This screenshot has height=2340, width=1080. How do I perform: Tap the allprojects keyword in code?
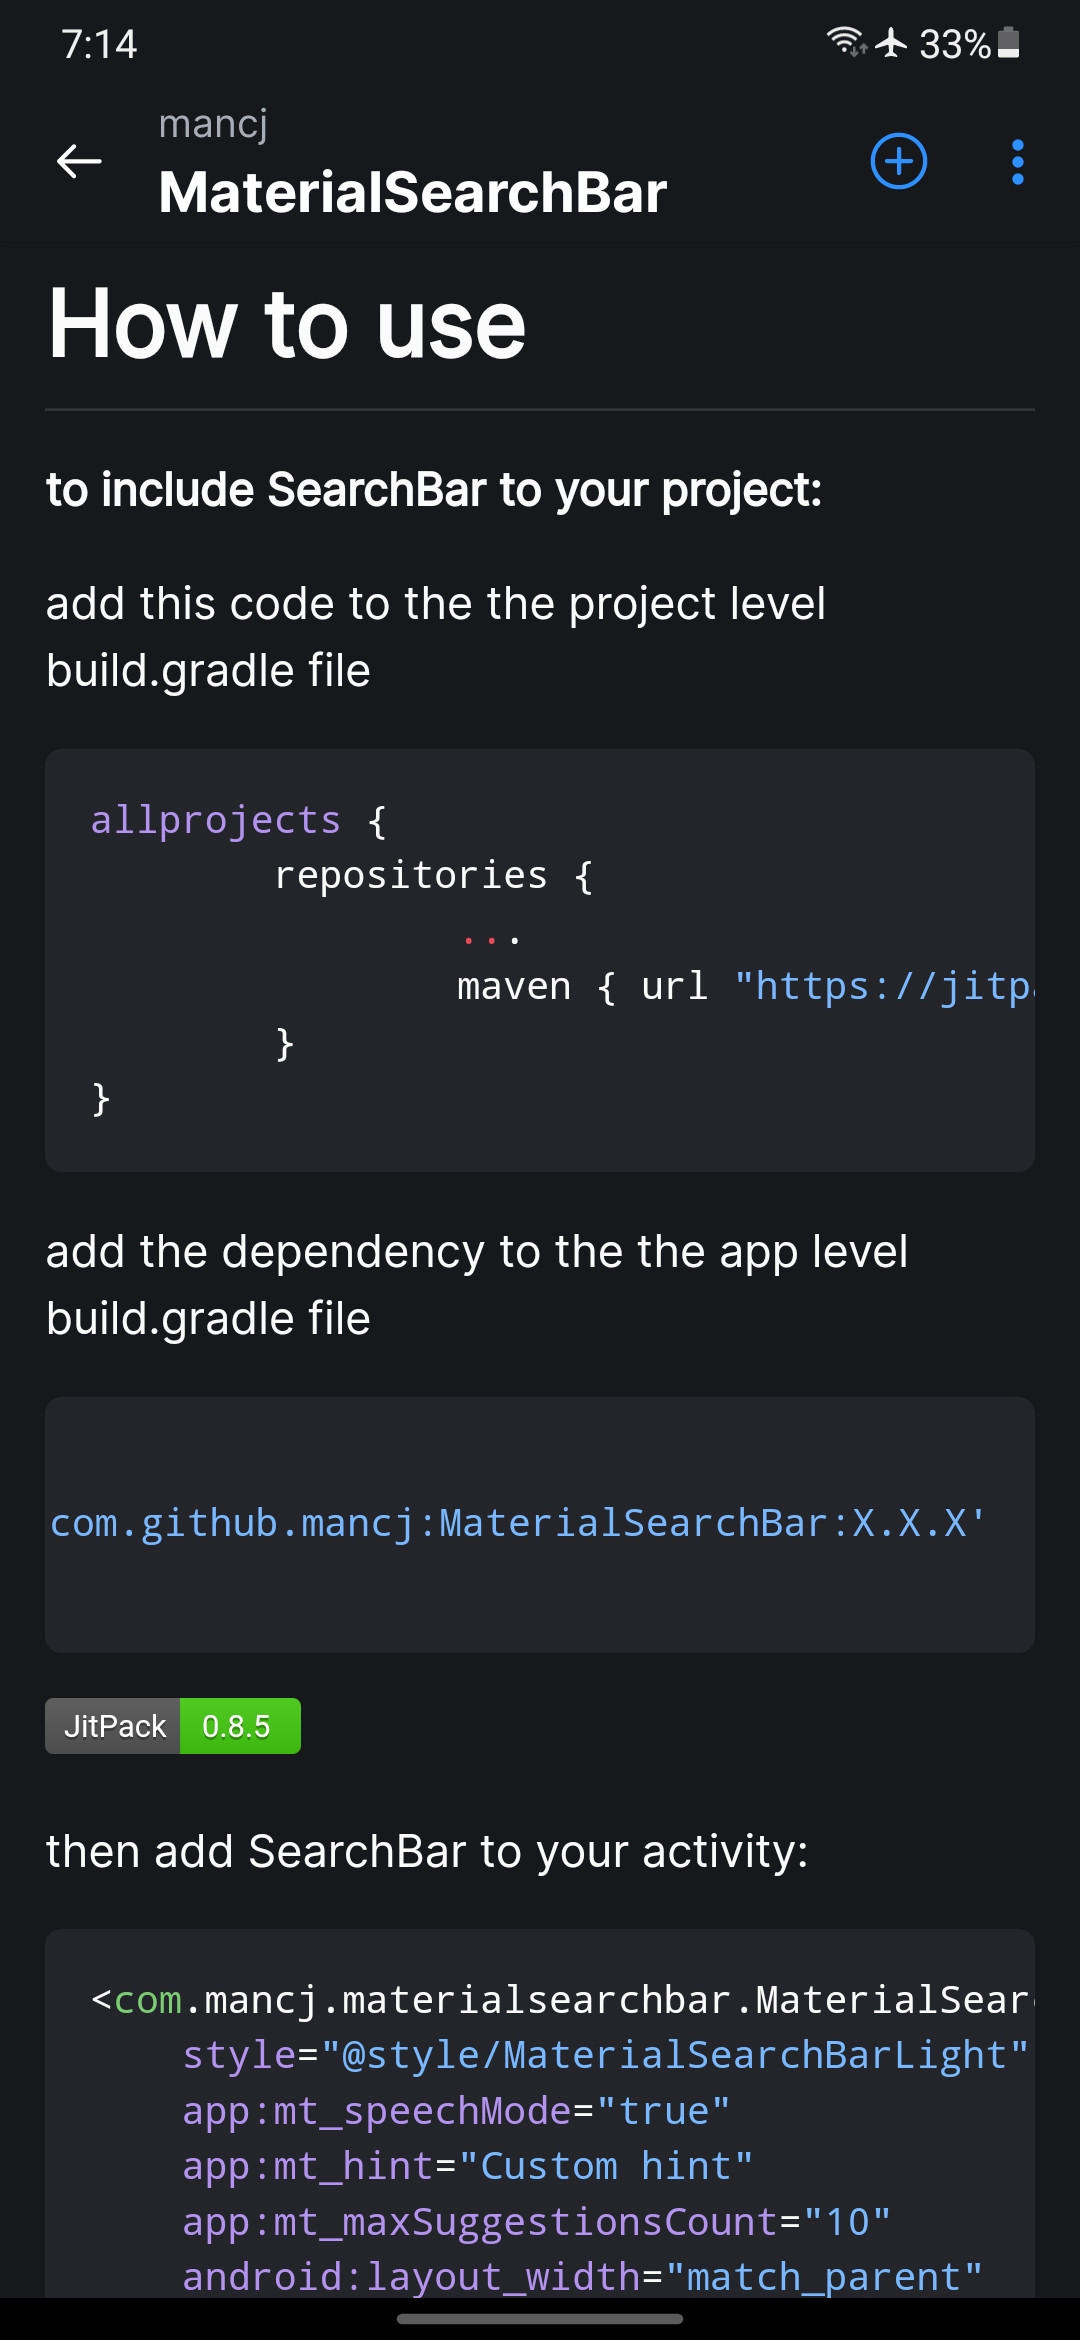[x=215, y=820]
